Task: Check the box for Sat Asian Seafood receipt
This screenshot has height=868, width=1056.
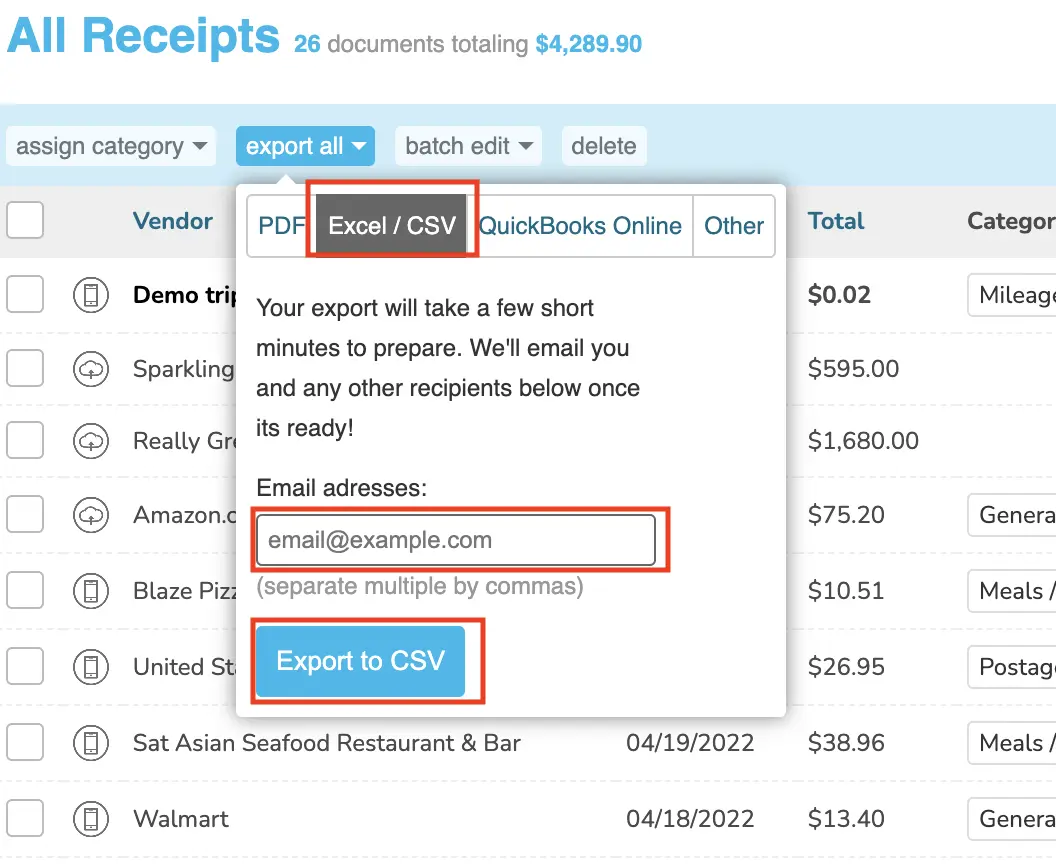Action: click(x=25, y=742)
